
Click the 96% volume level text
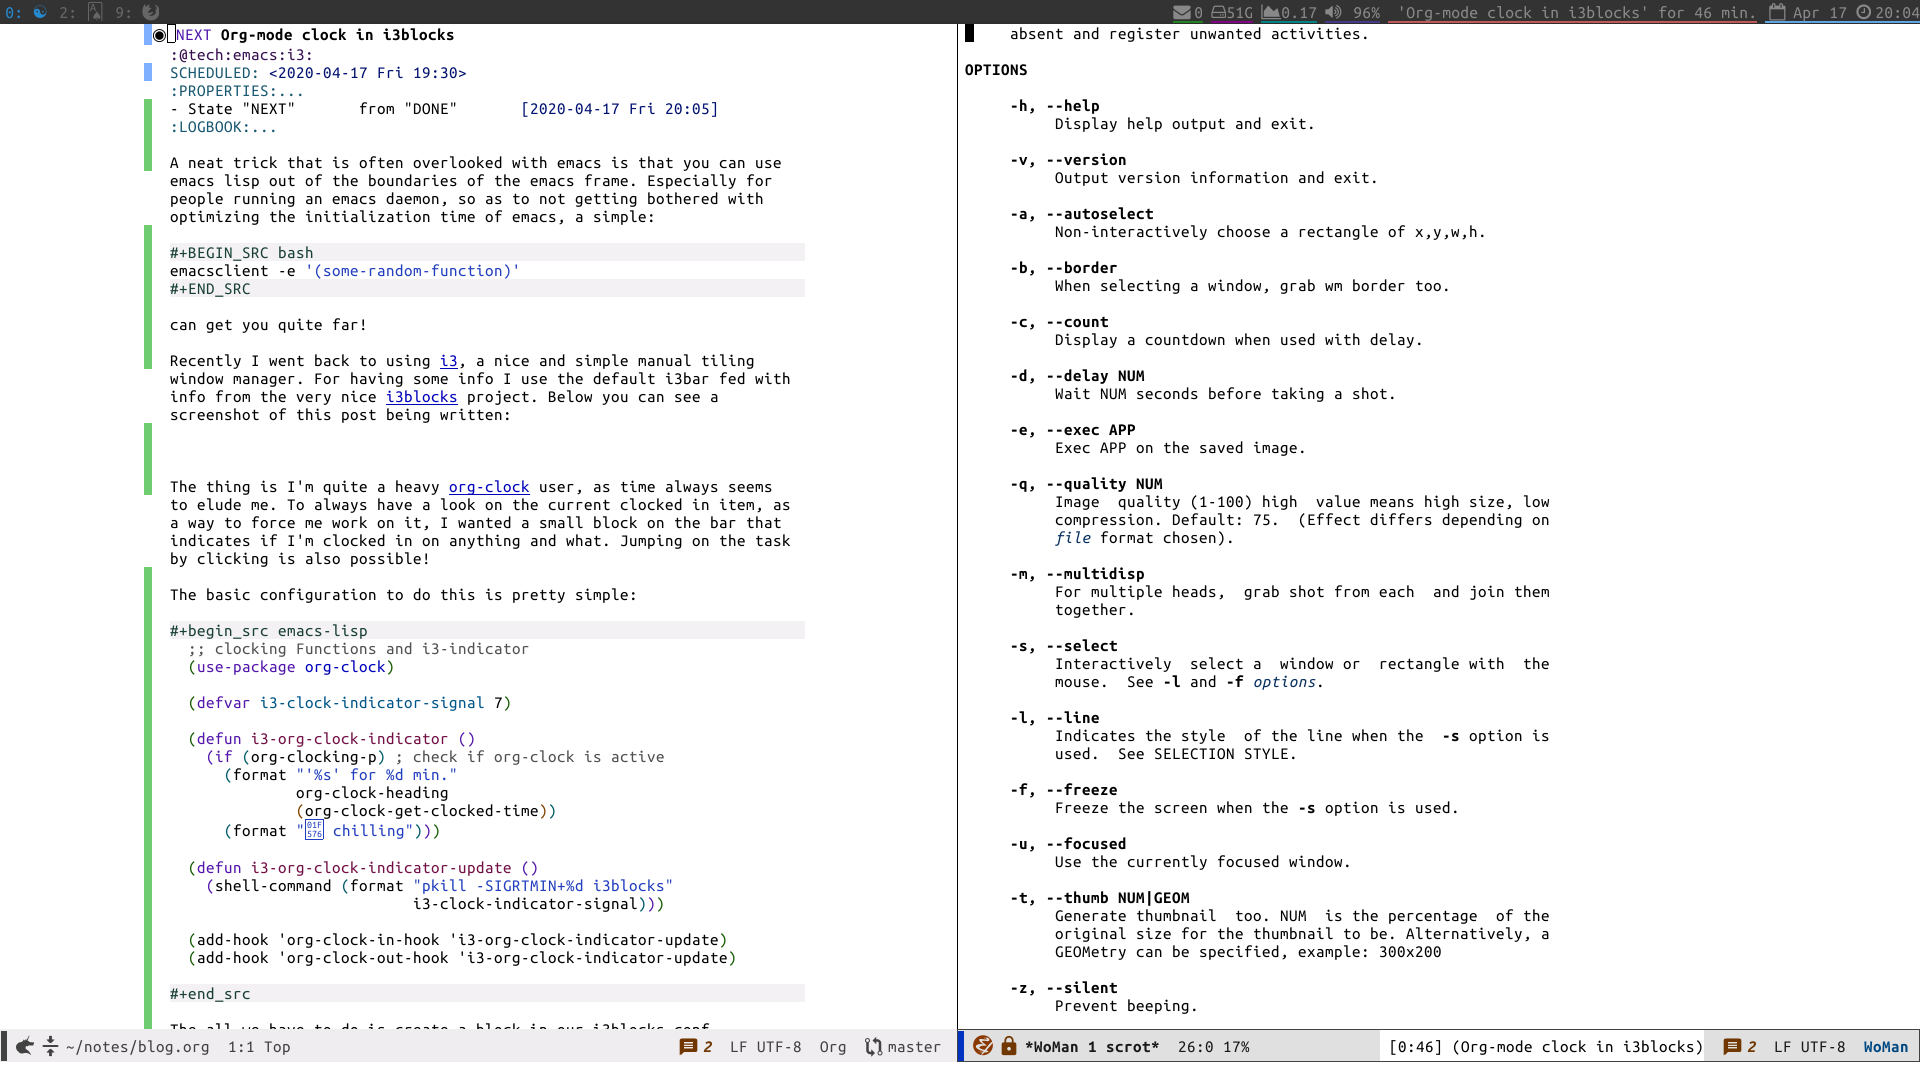1366,12
